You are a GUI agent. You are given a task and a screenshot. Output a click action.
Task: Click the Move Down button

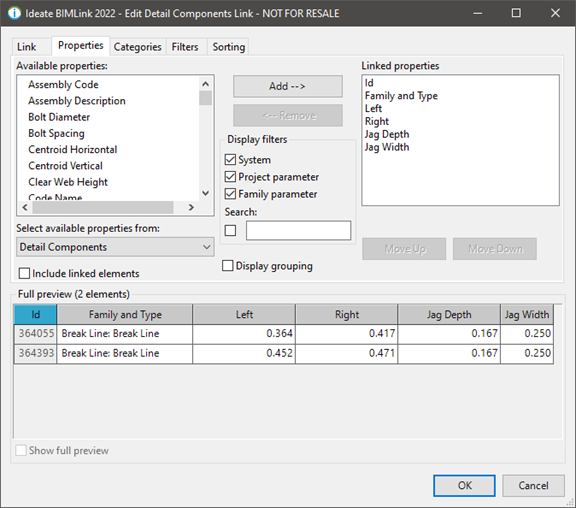click(x=495, y=249)
